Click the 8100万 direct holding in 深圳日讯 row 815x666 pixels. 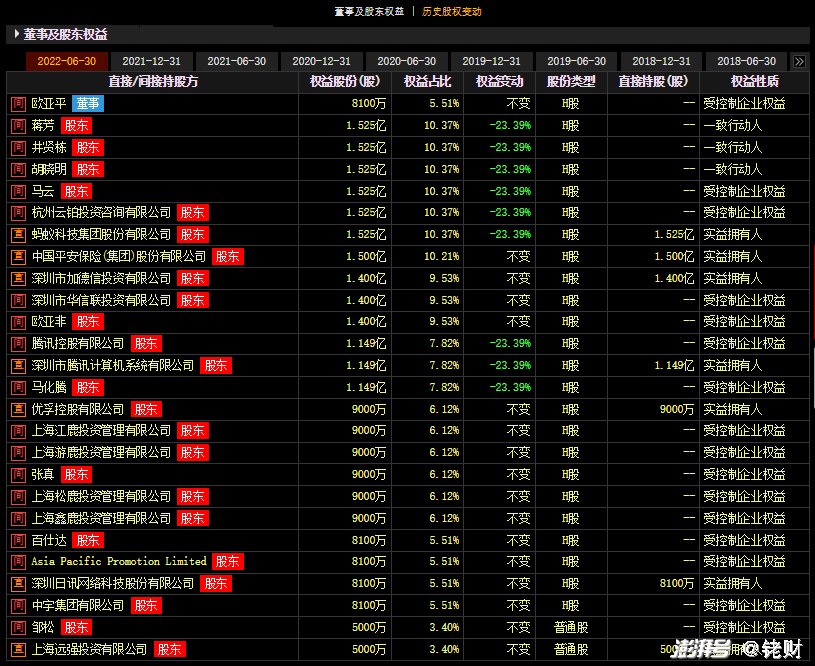[x=676, y=584]
